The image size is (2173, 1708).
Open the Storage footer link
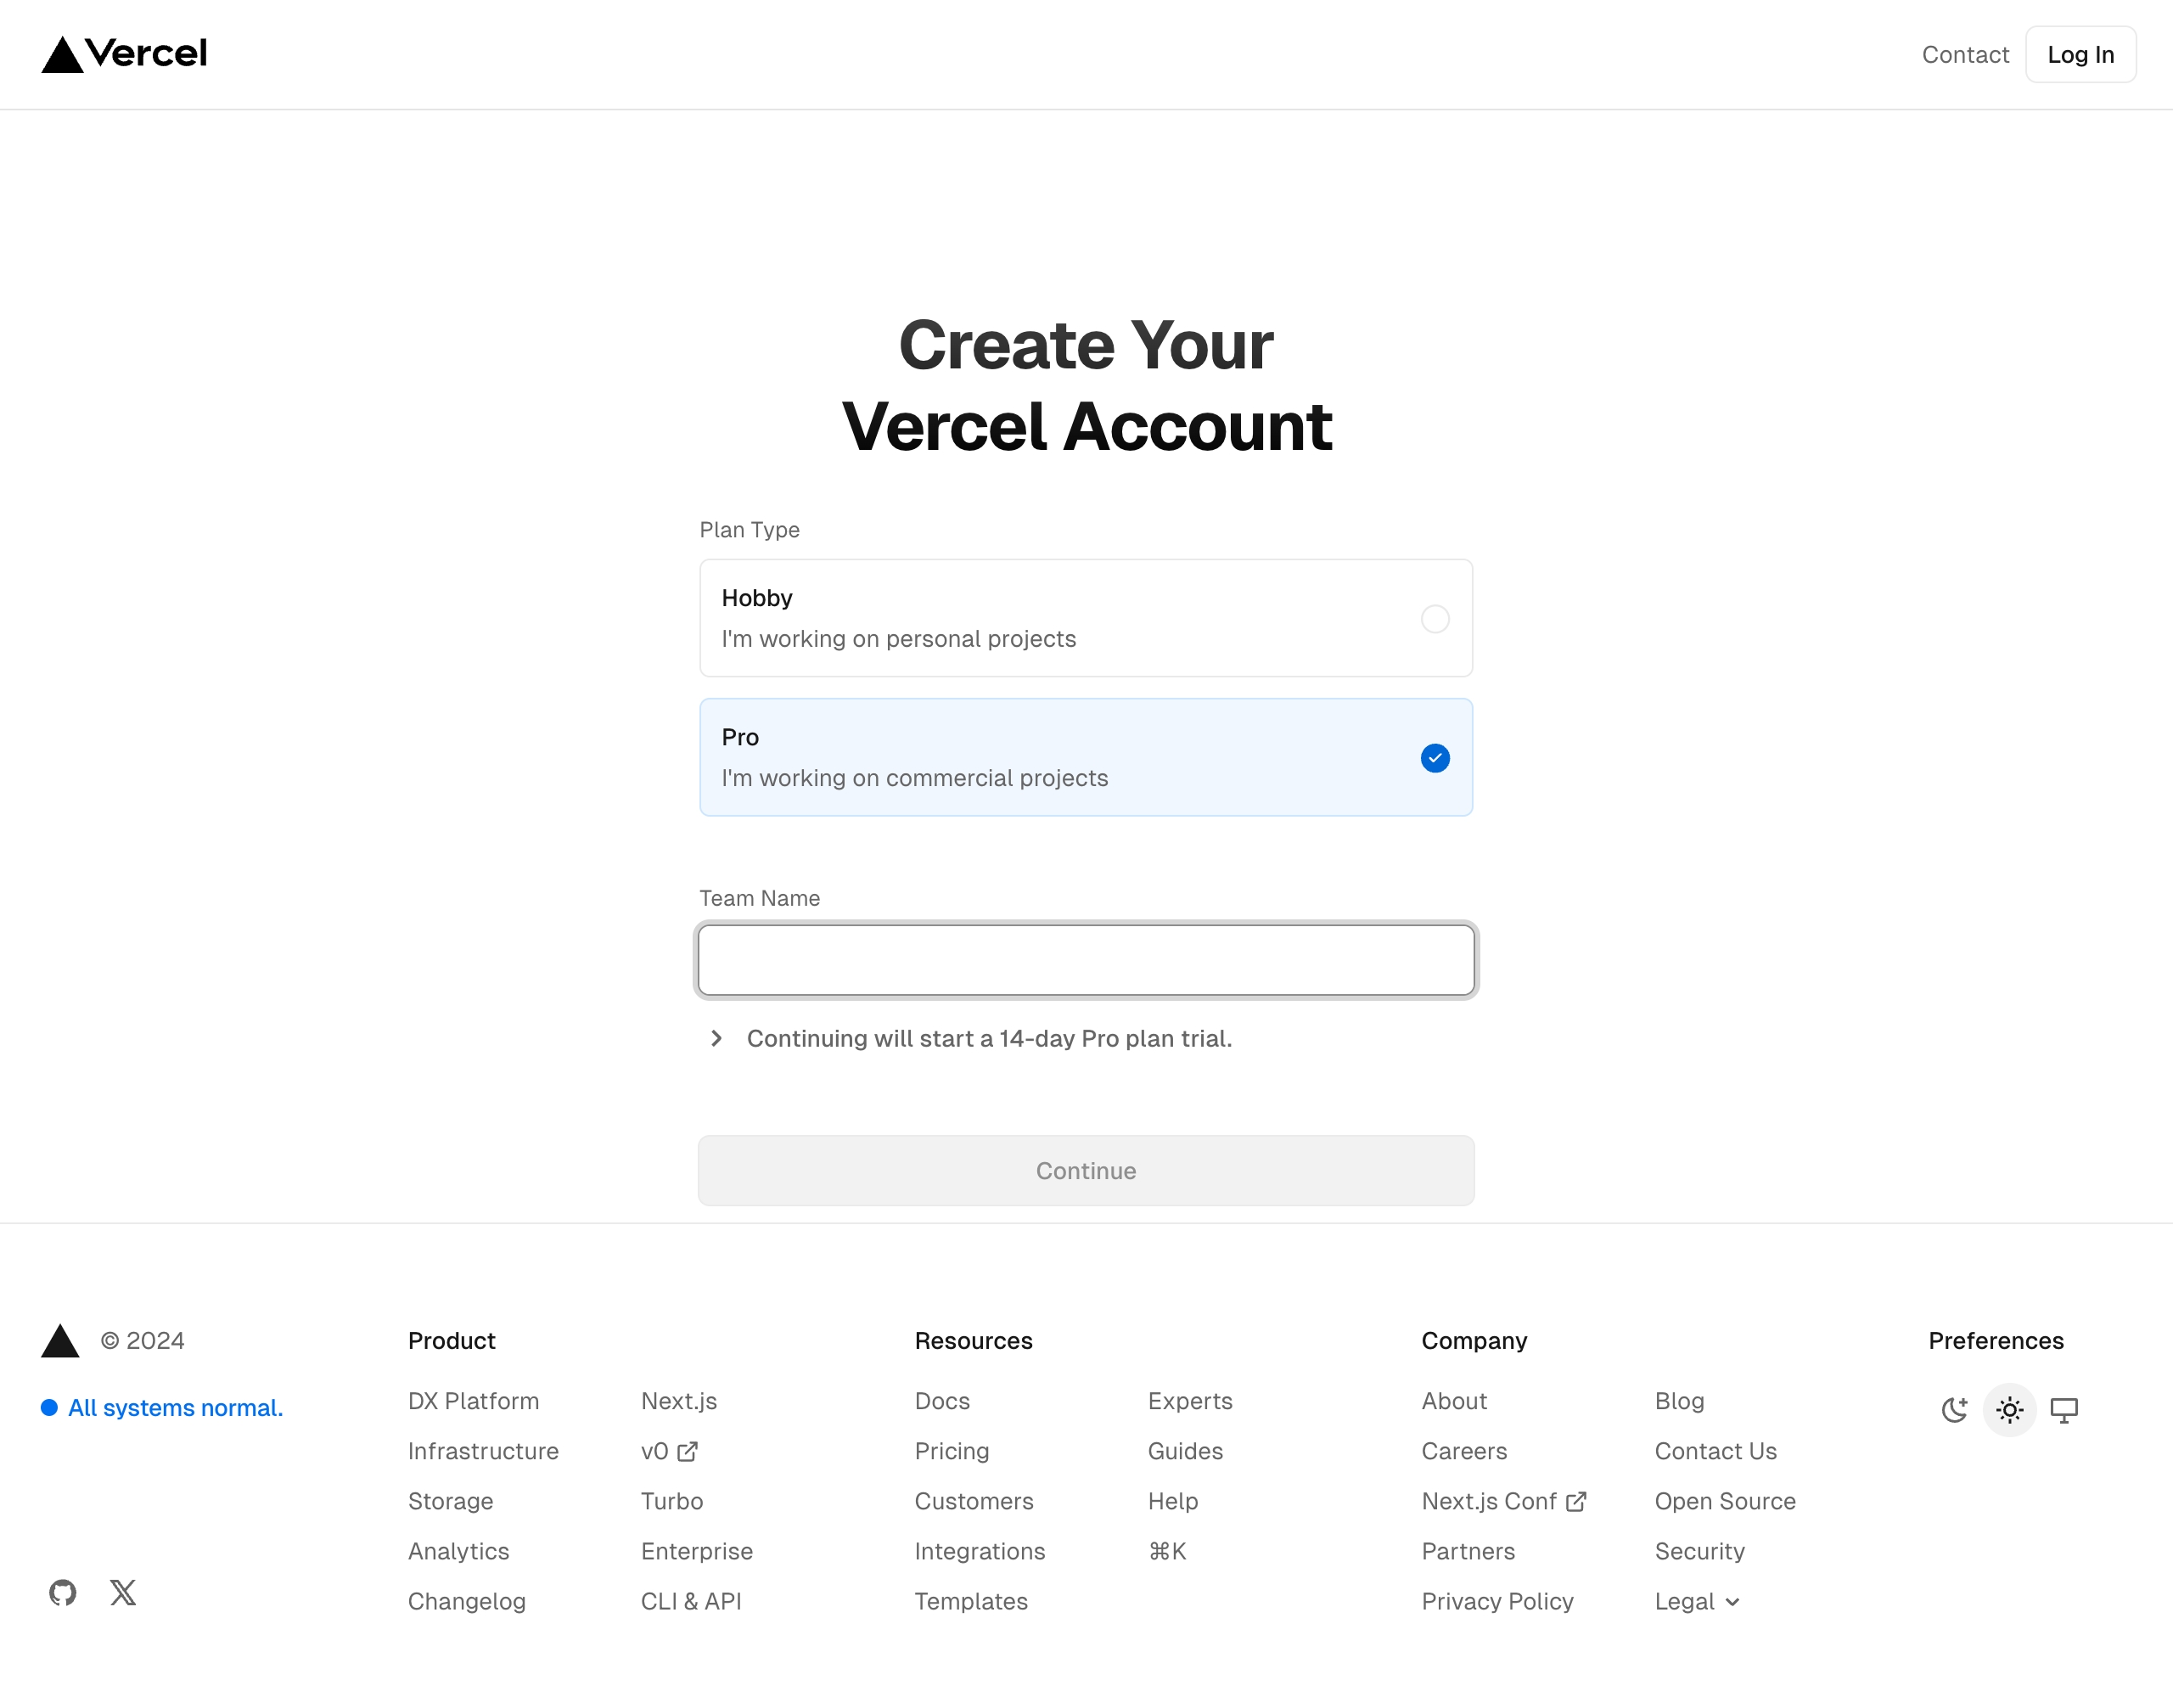tap(450, 1501)
